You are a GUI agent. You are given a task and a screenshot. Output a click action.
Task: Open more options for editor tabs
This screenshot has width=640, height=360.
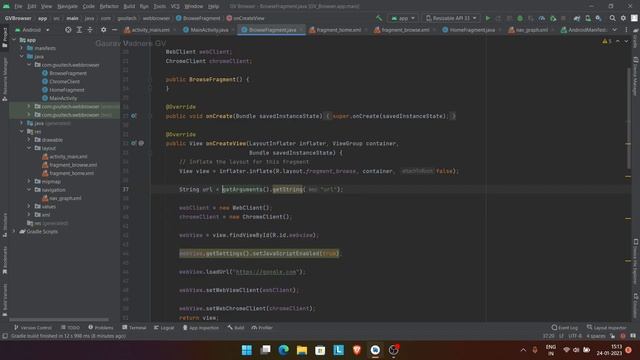(x=626, y=30)
